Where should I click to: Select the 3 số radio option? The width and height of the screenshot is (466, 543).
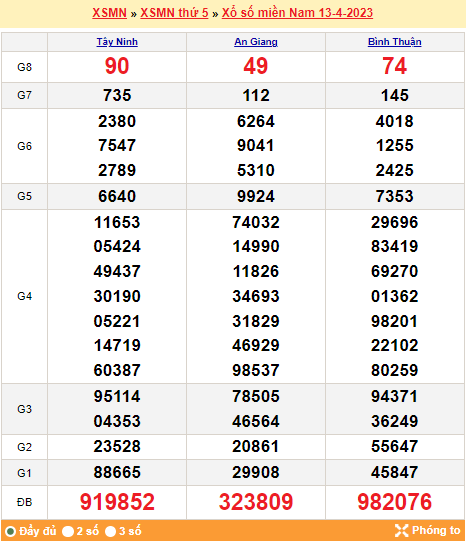pyautogui.click(x=110, y=531)
